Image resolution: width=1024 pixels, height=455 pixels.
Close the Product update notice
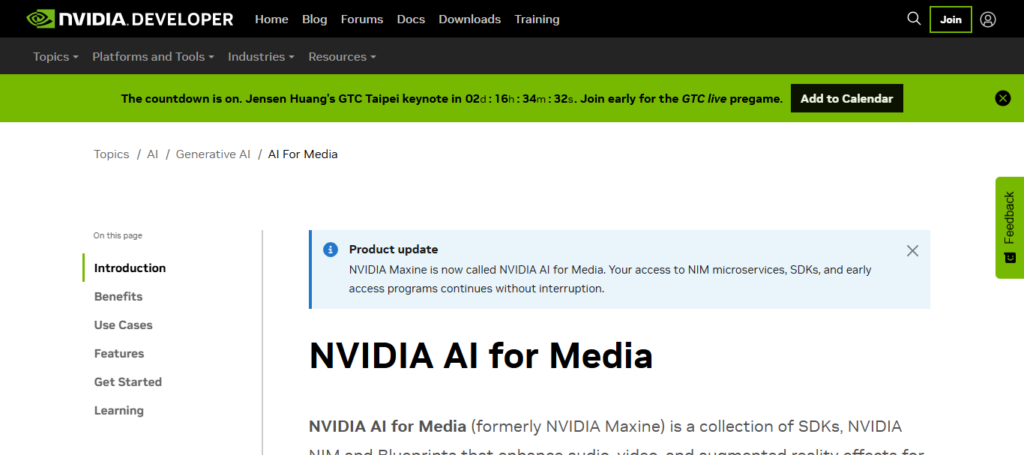pyautogui.click(x=912, y=251)
